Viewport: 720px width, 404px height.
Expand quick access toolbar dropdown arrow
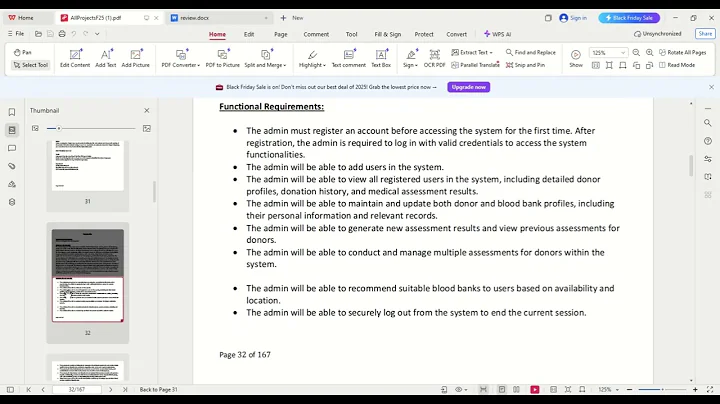pos(97,34)
